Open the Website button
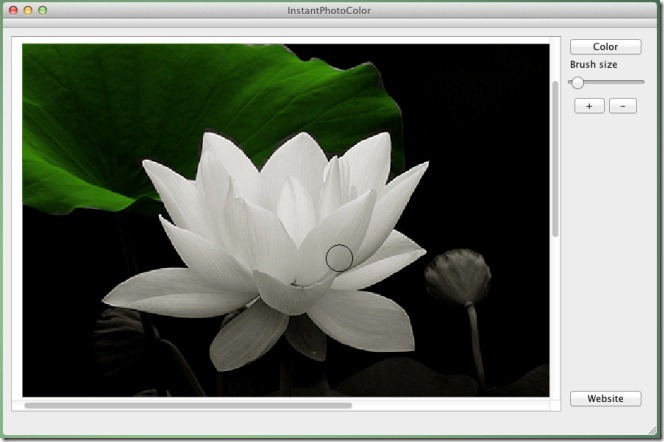Image resolution: width=664 pixels, height=442 pixels. click(605, 398)
